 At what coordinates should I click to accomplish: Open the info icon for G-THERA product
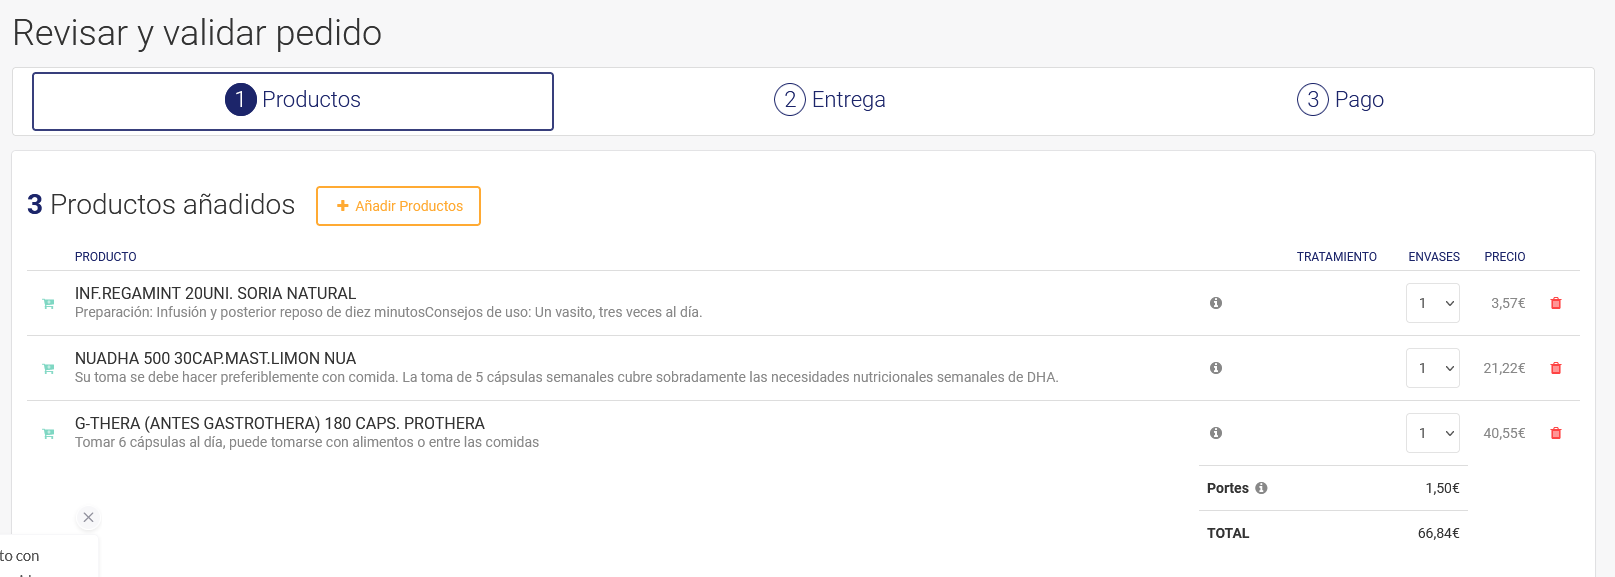point(1215,432)
